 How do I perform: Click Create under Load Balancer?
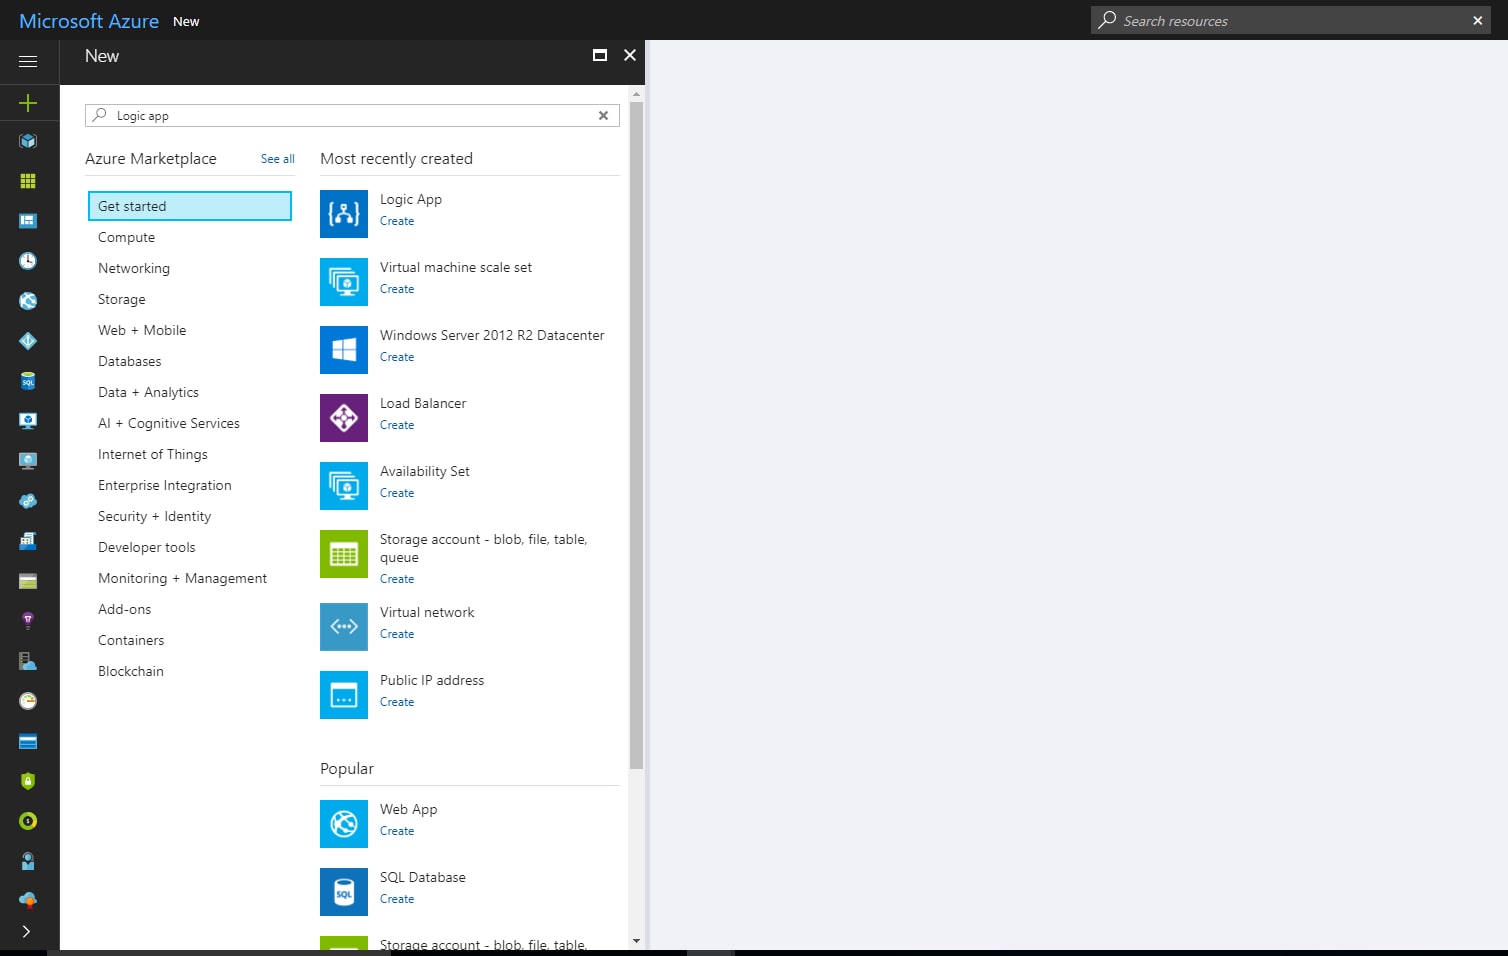397,425
